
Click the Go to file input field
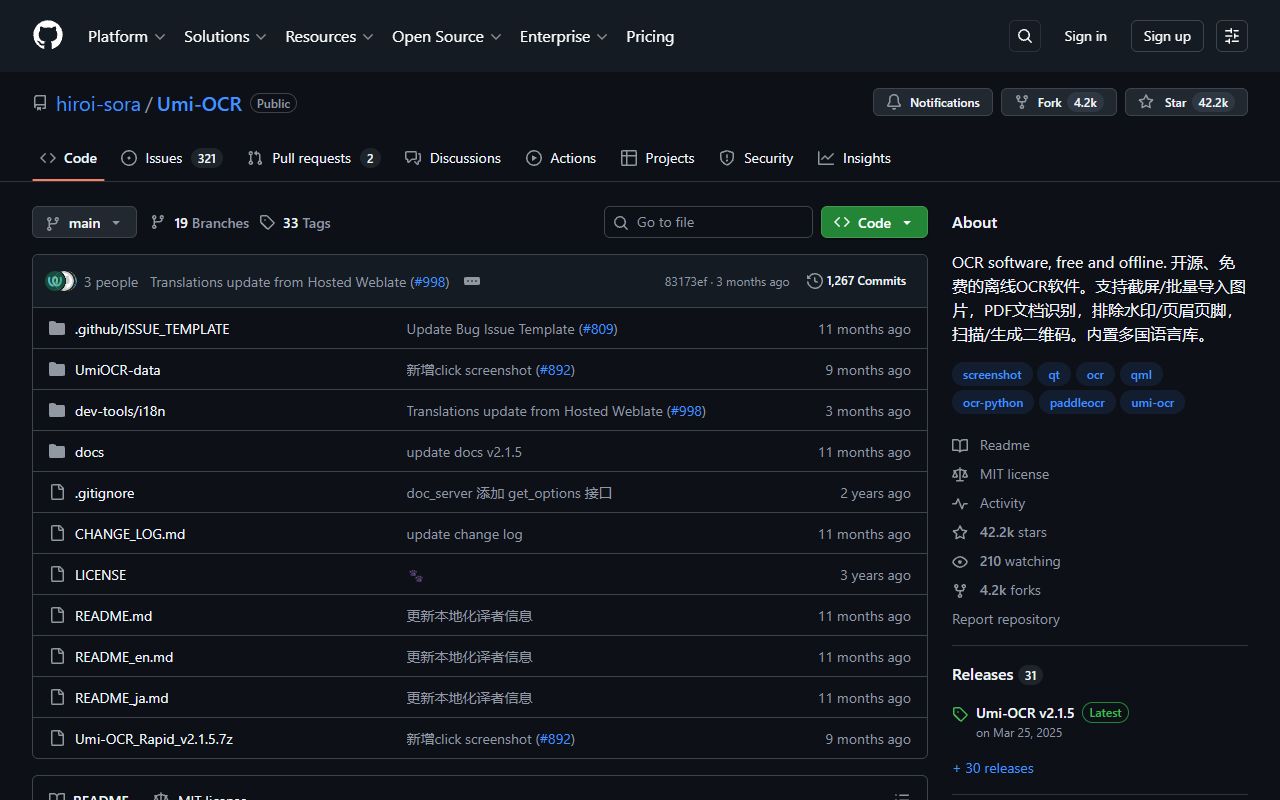click(x=708, y=222)
